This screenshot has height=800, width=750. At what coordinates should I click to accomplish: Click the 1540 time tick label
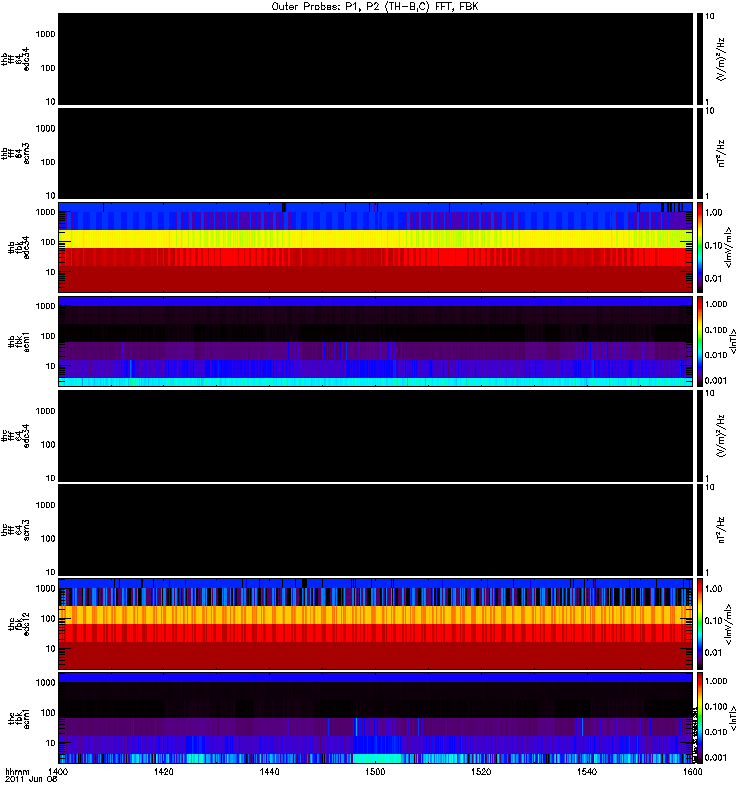coord(587,771)
